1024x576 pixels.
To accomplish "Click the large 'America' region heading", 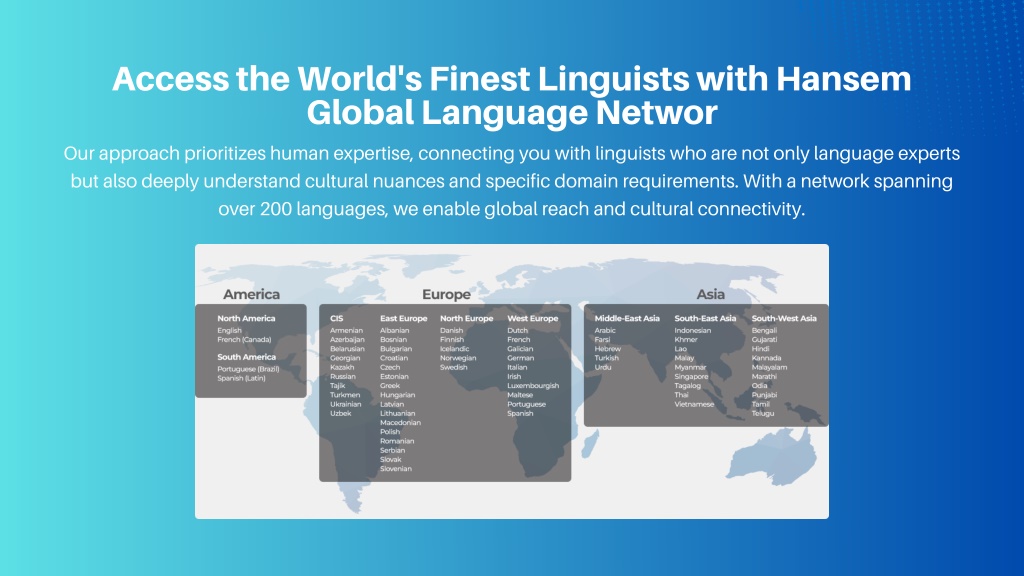I will tap(251, 295).
